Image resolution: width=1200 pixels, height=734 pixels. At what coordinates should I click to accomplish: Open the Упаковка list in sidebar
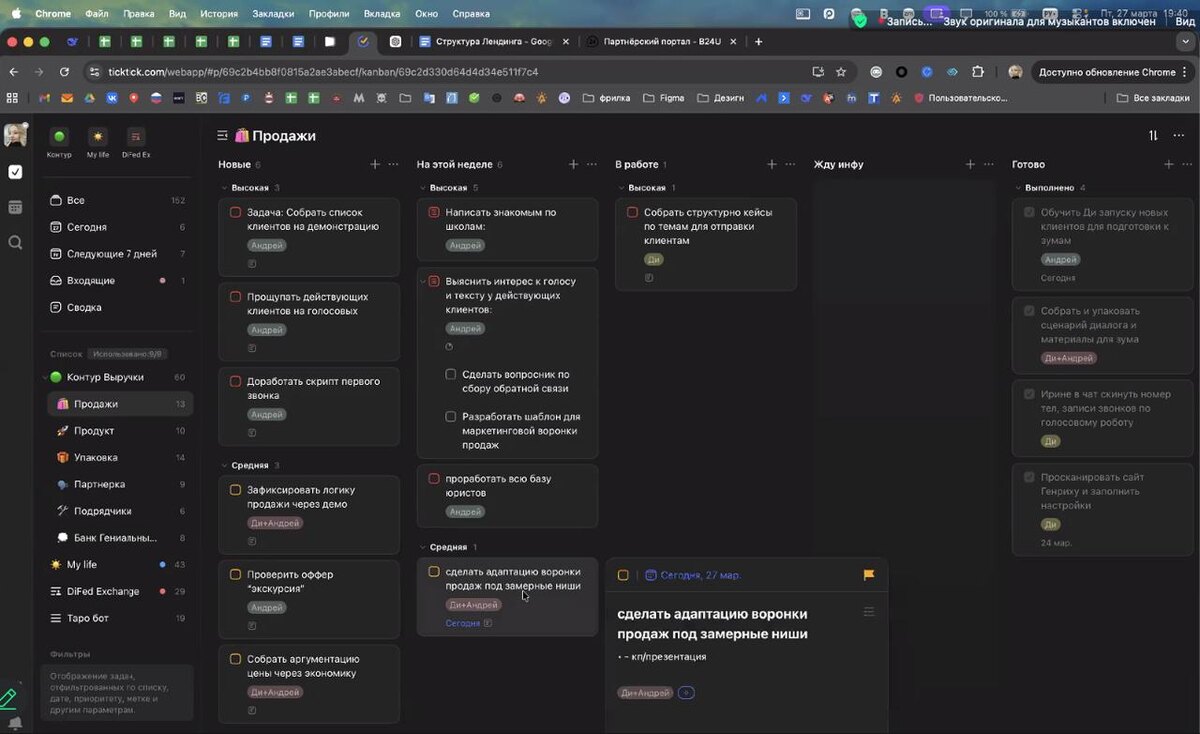tap(118, 457)
